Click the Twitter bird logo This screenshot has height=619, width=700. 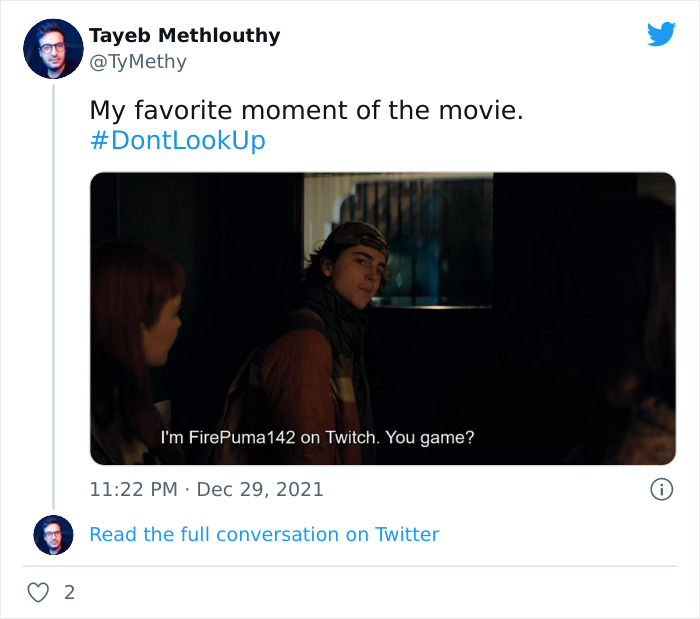coord(661,34)
